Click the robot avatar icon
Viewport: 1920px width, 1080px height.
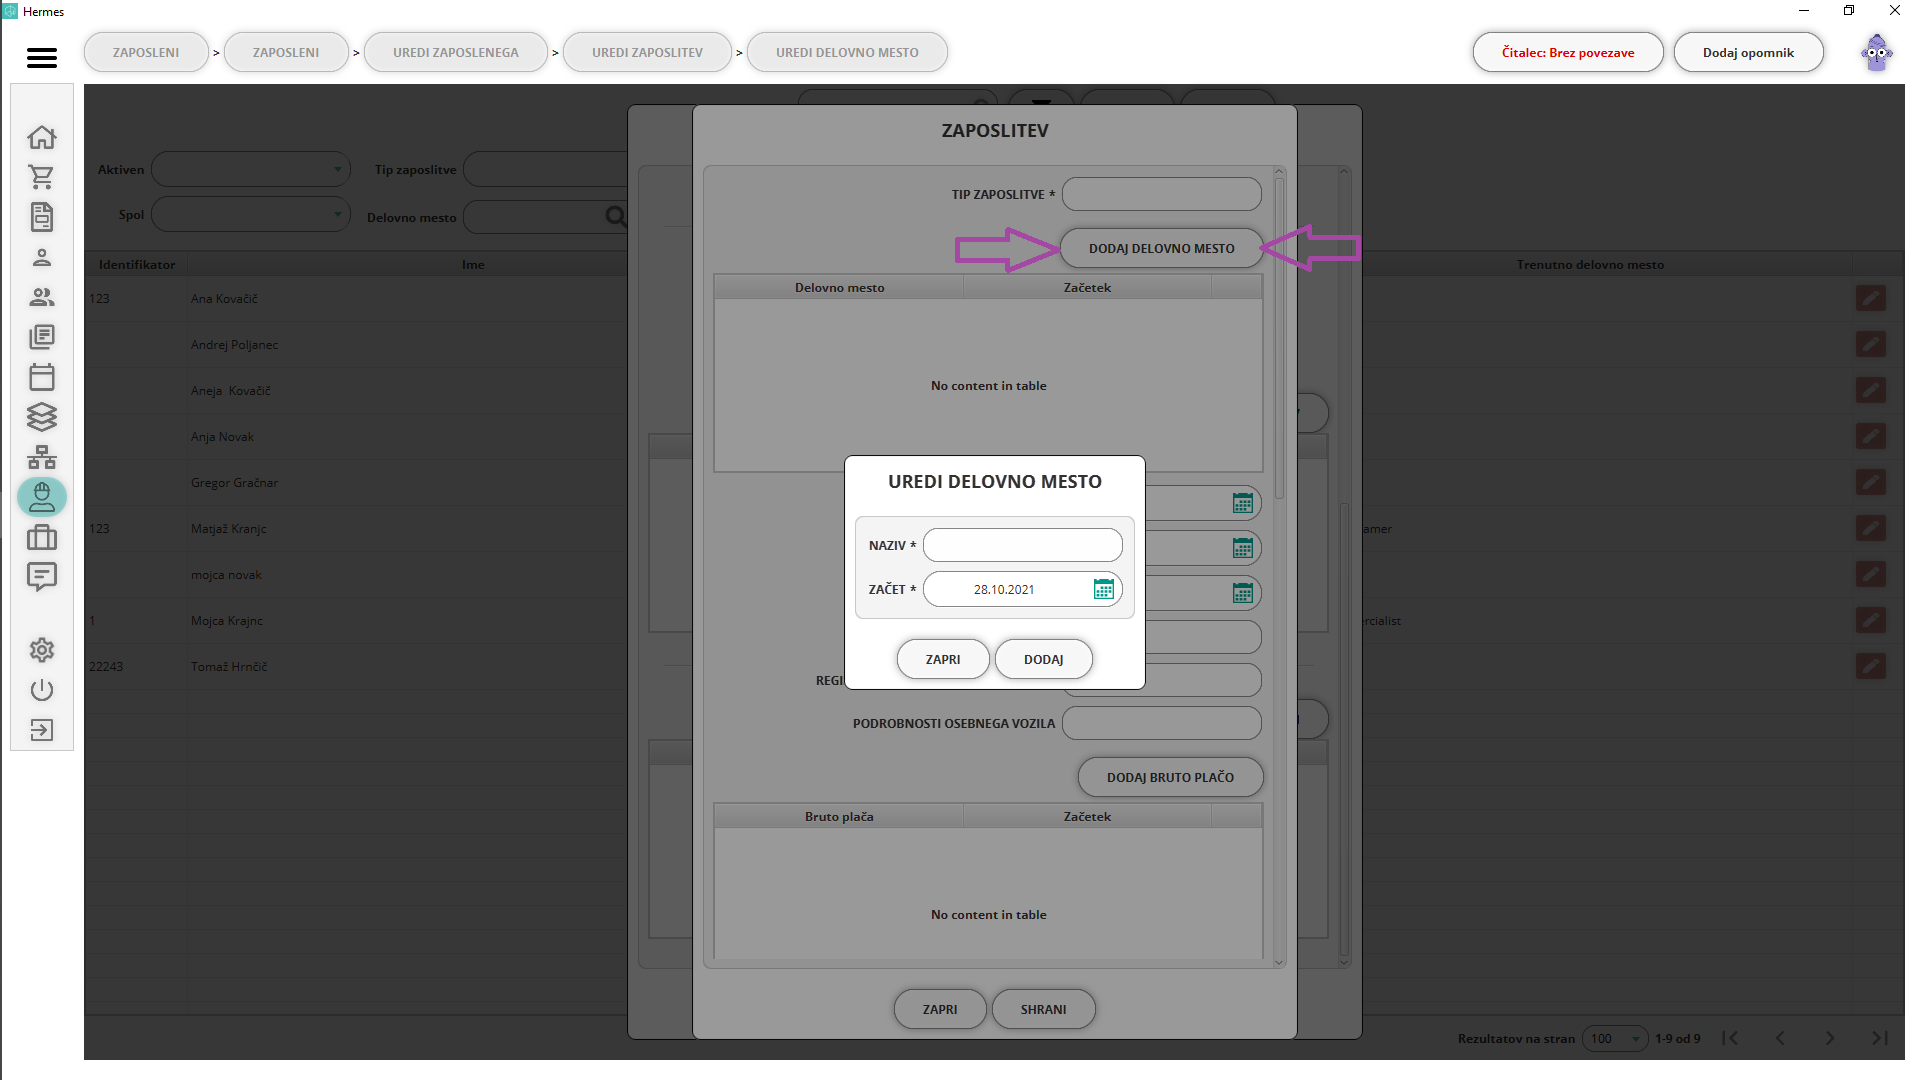click(1876, 53)
